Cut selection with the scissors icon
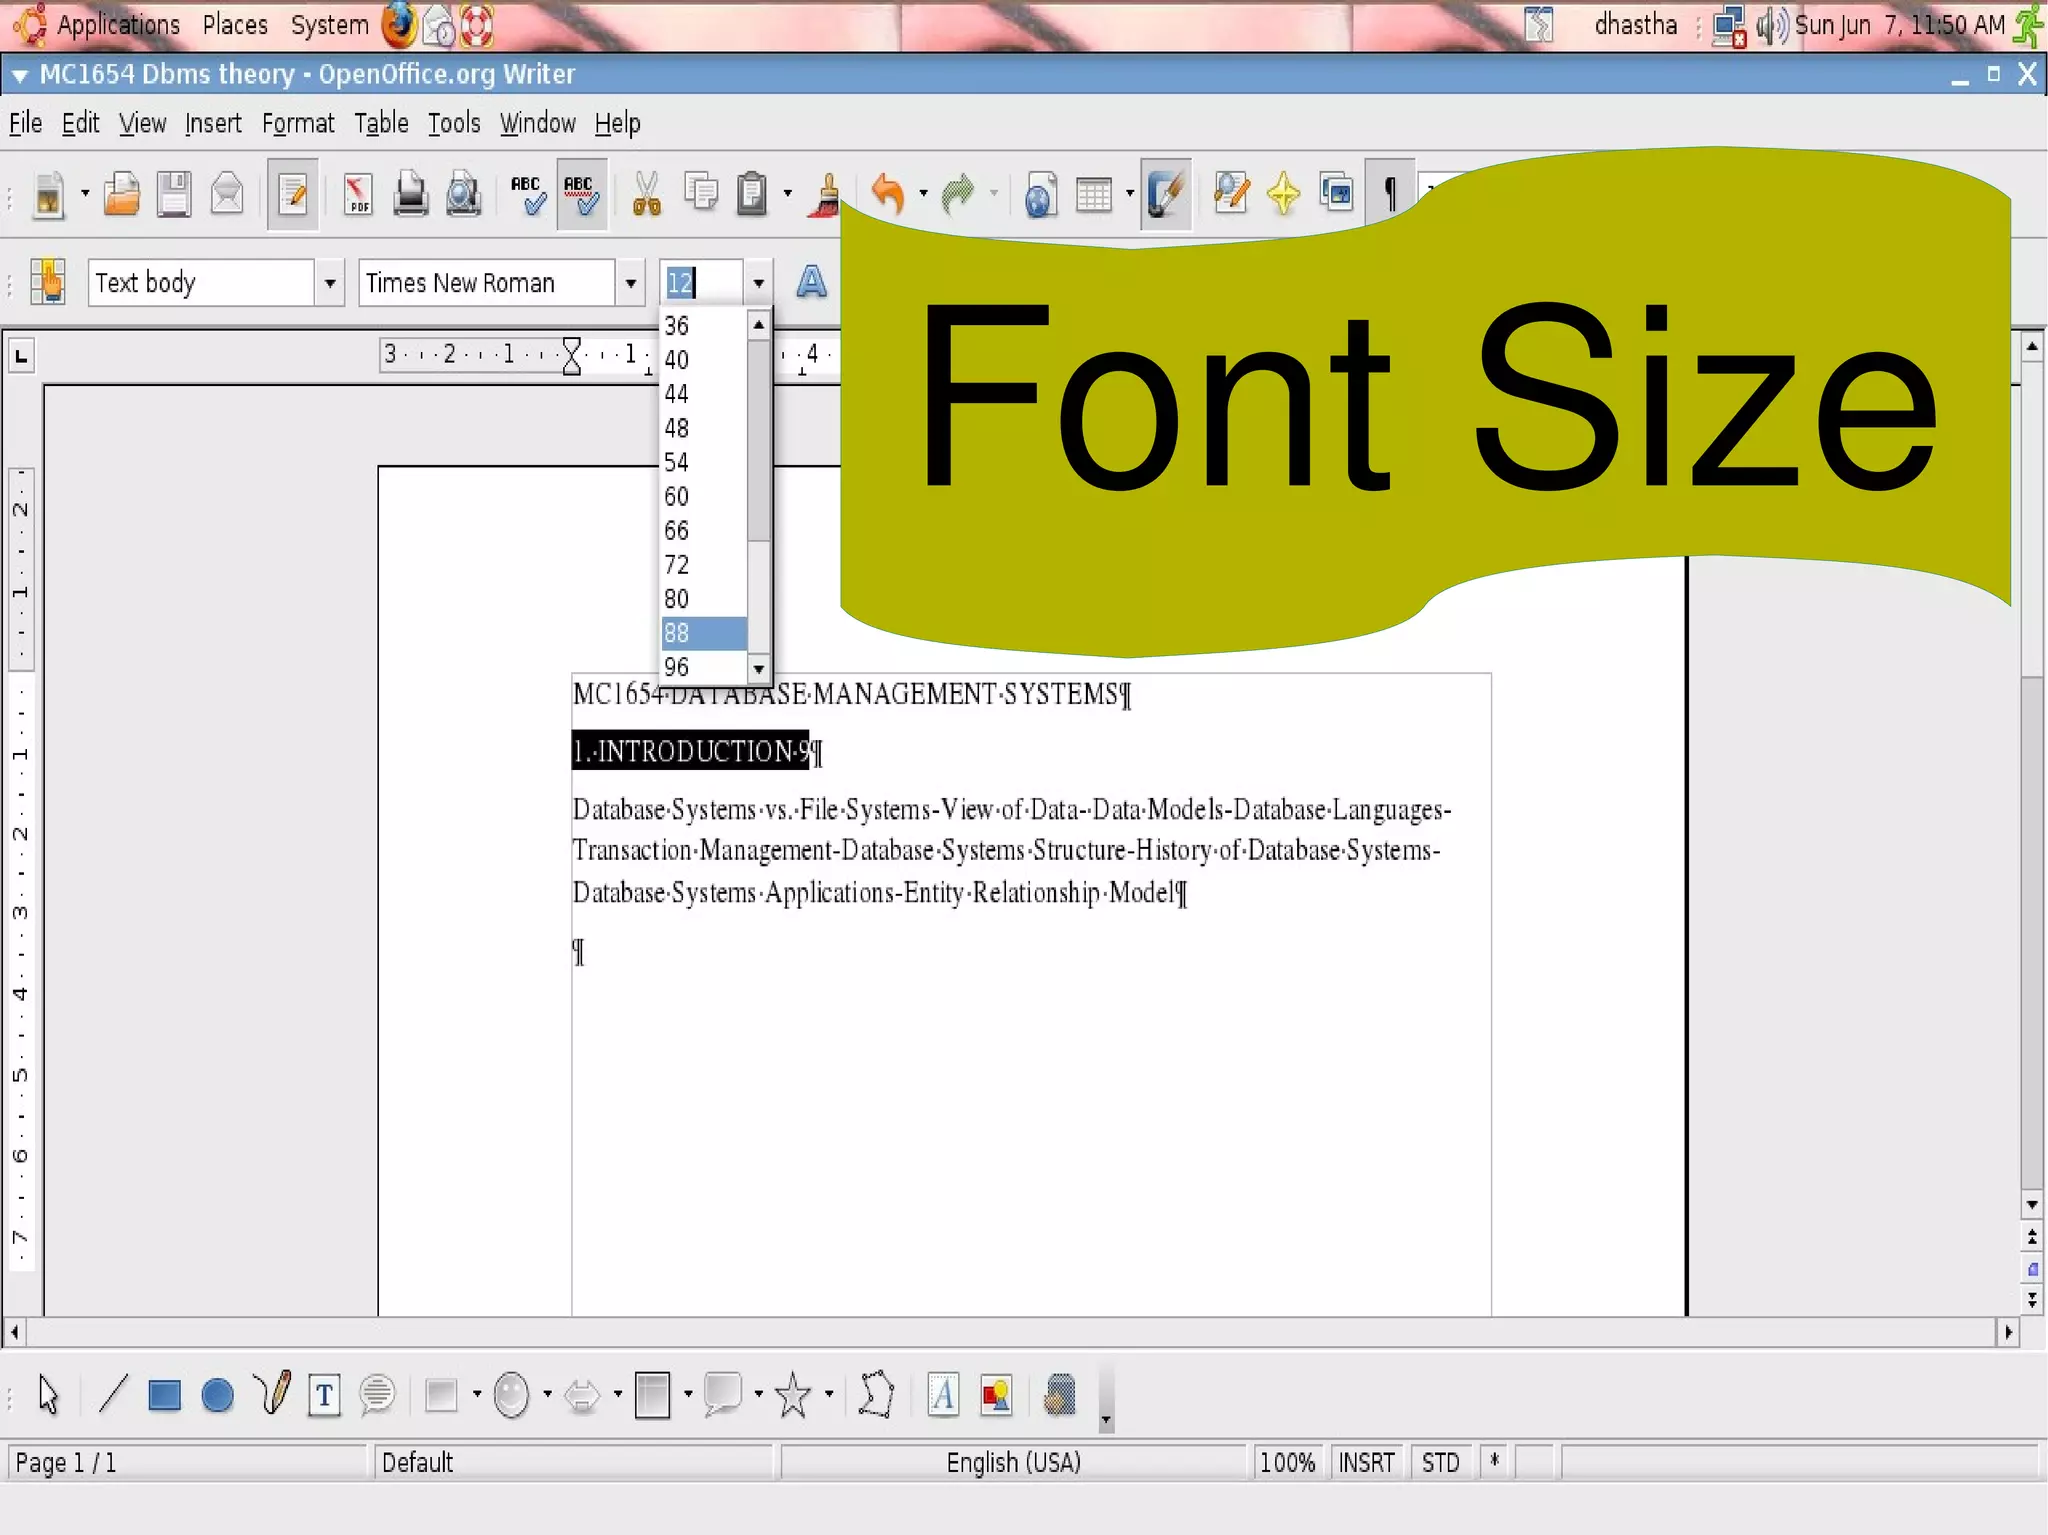 [647, 194]
